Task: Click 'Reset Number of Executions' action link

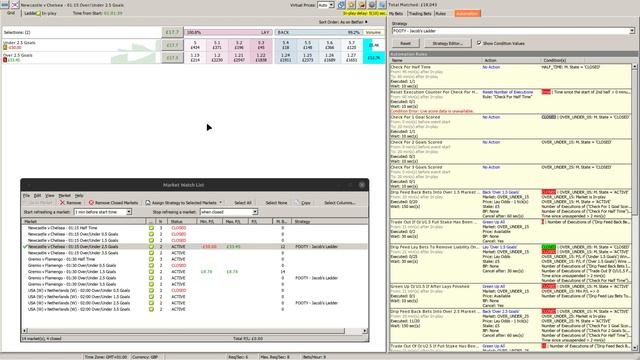Action: [507, 92]
